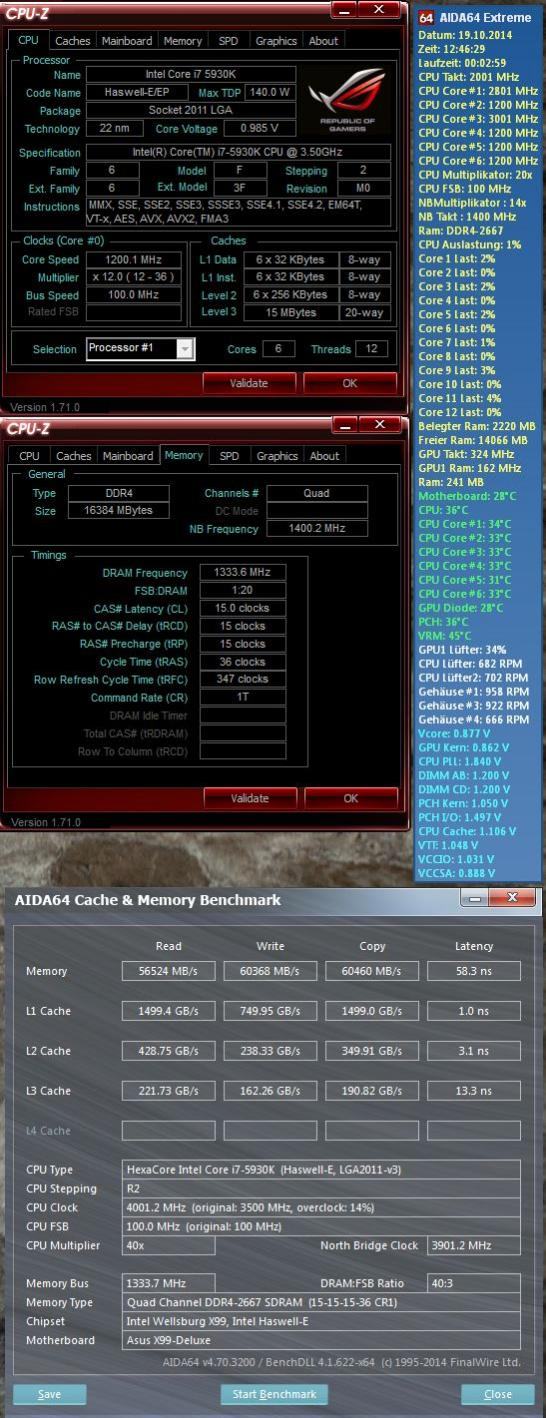
Task: Click DRAM:FSB Ratio value 40:3
Action: [473, 1283]
